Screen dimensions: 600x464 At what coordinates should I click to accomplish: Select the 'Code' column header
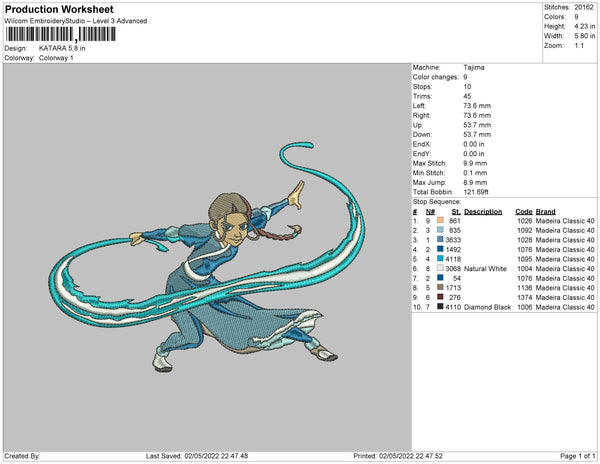pos(524,212)
